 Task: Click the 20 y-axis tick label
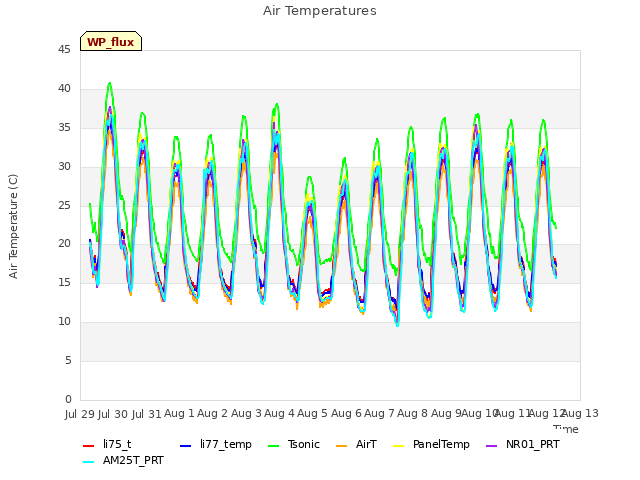pos(64,244)
